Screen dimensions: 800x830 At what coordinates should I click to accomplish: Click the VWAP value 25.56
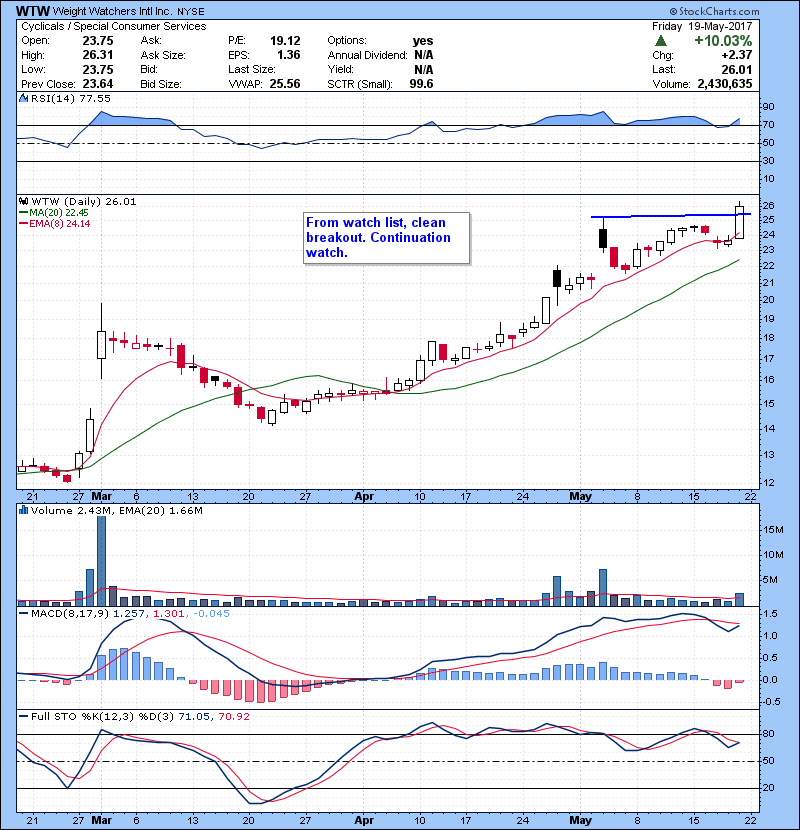point(285,84)
